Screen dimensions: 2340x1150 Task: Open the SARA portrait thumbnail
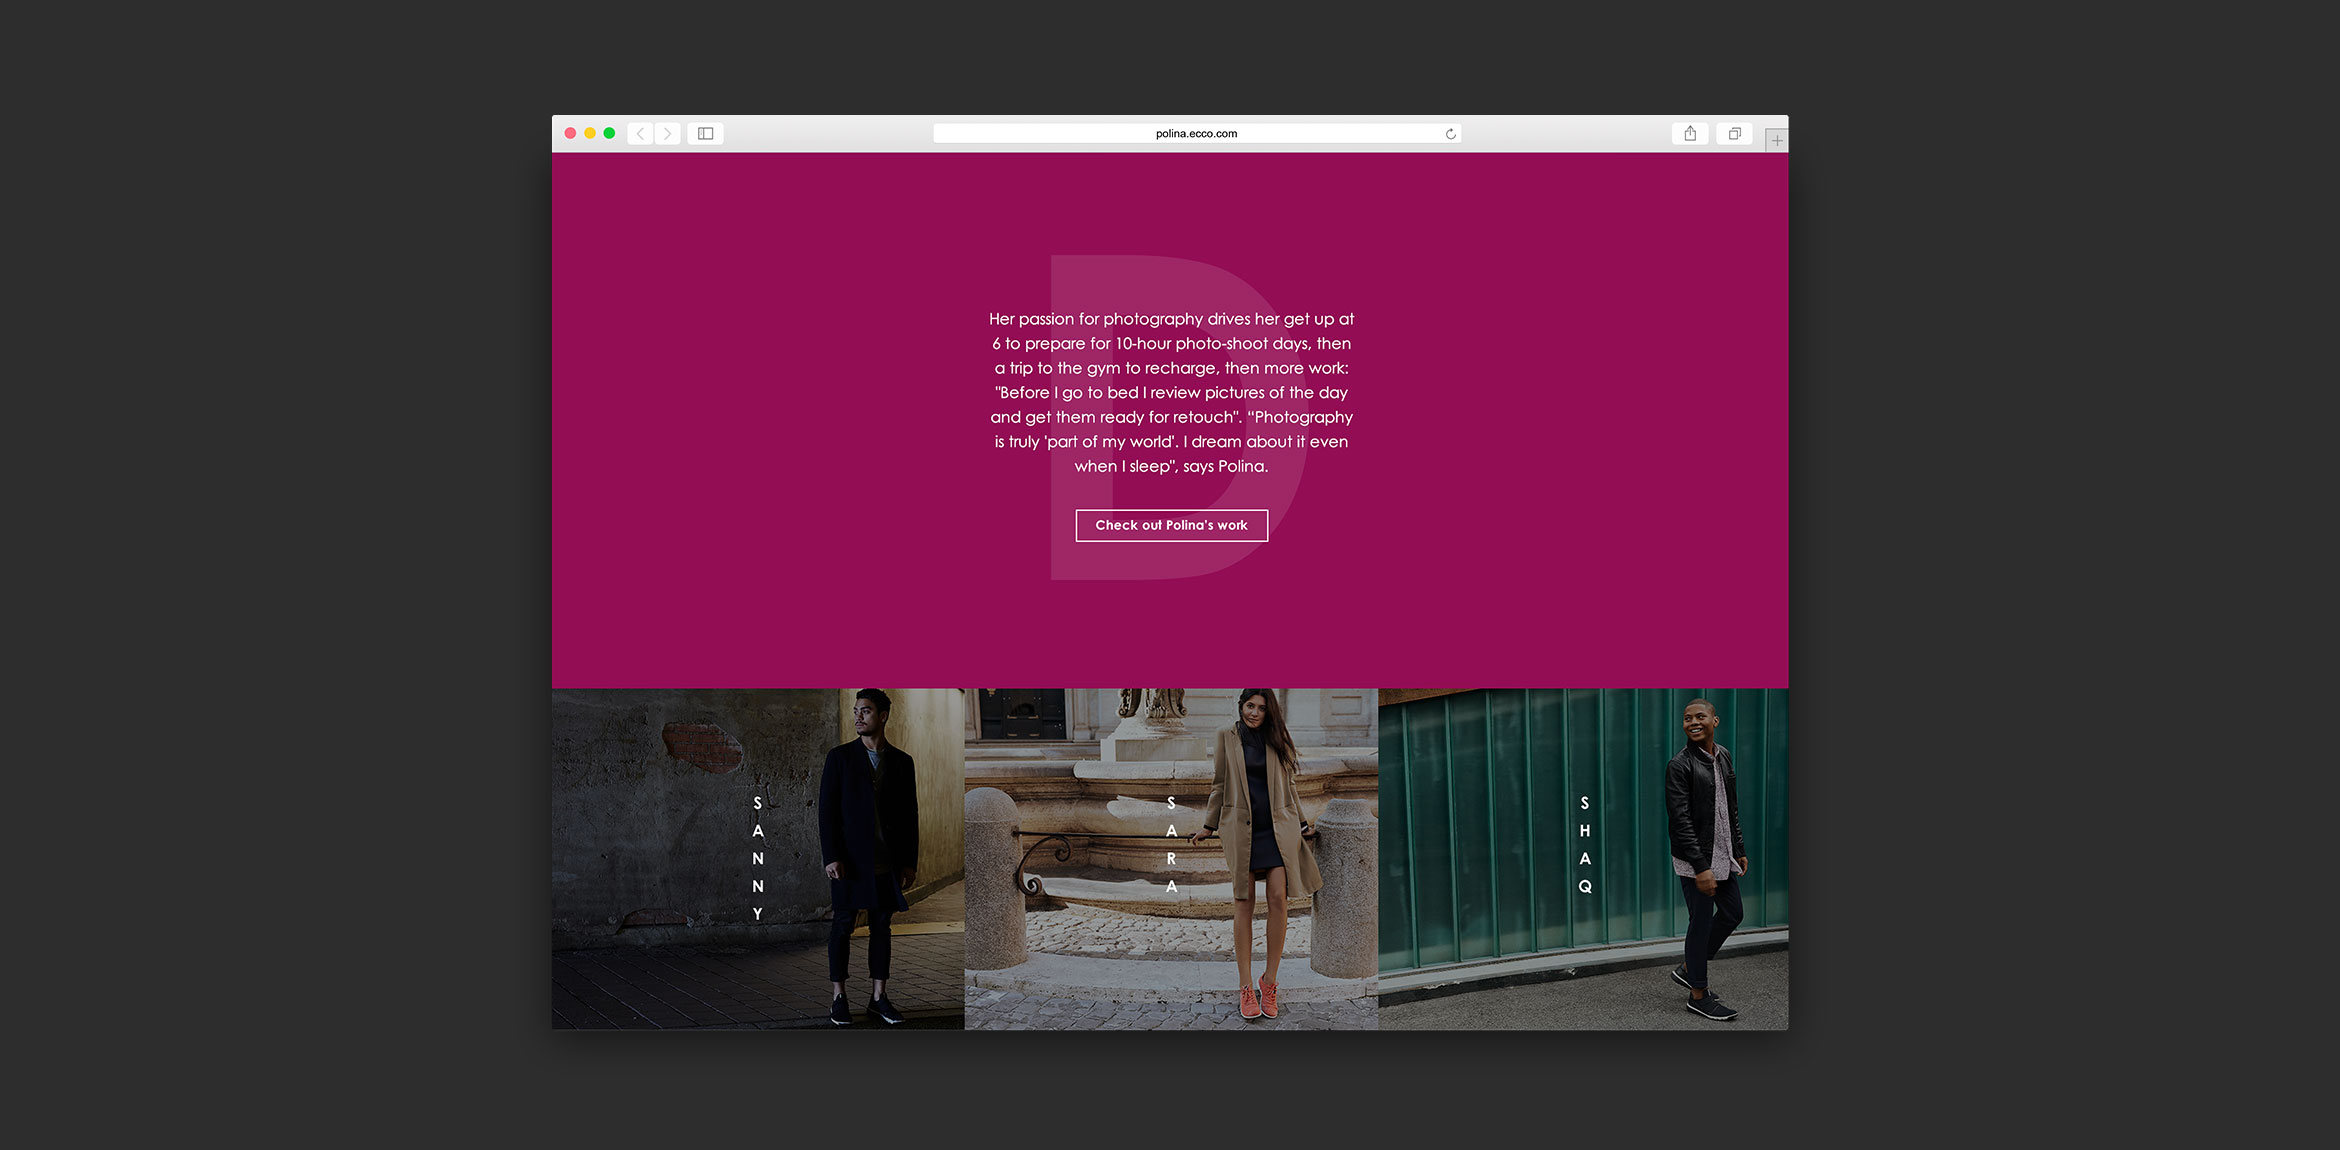pos(1171,859)
